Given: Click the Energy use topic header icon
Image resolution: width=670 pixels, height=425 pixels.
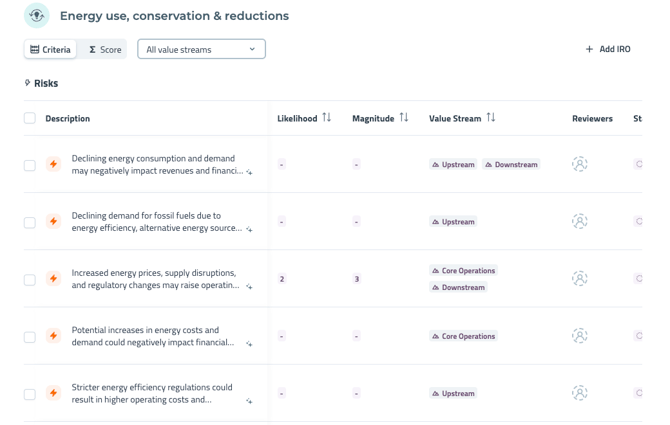Looking at the screenshot, I should (37, 15).
